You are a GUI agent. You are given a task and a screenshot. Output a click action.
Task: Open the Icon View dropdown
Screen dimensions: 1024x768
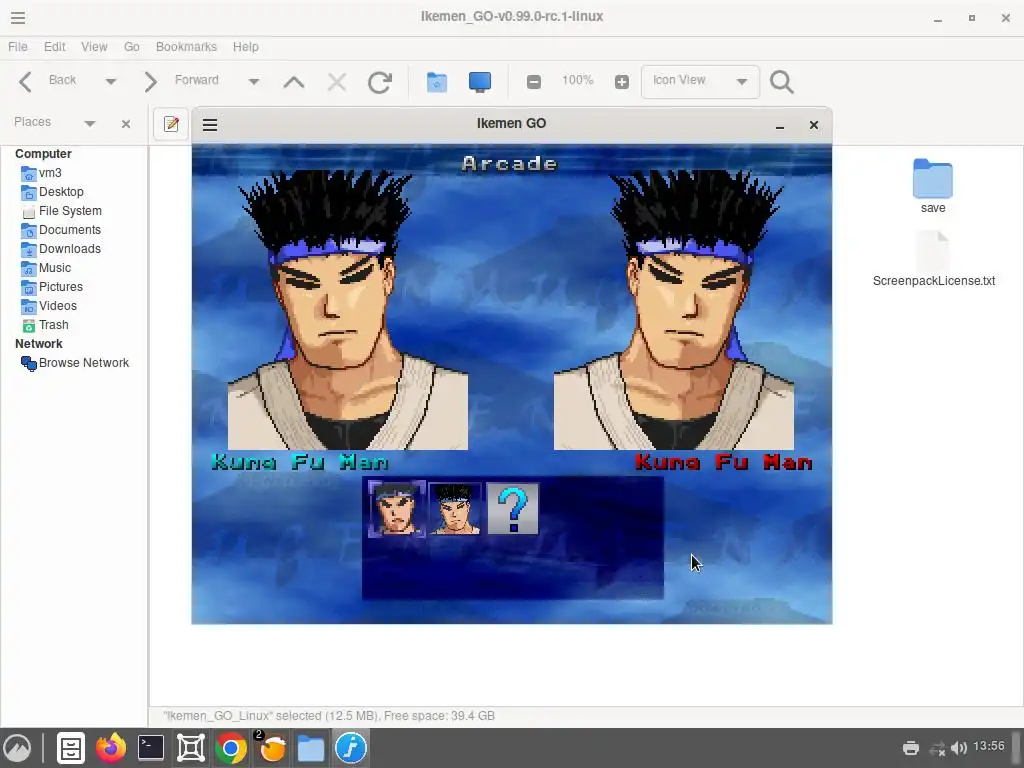700,81
